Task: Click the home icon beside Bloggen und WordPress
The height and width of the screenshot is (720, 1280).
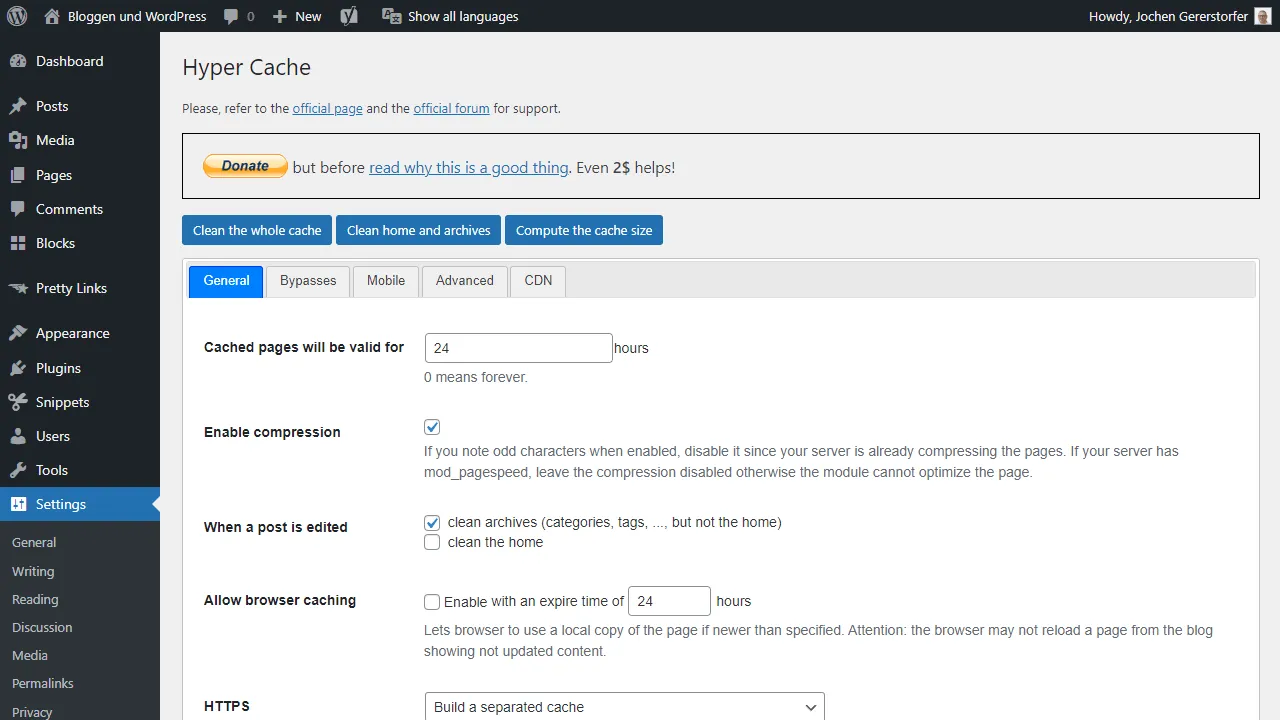Action: (x=52, y=16)
